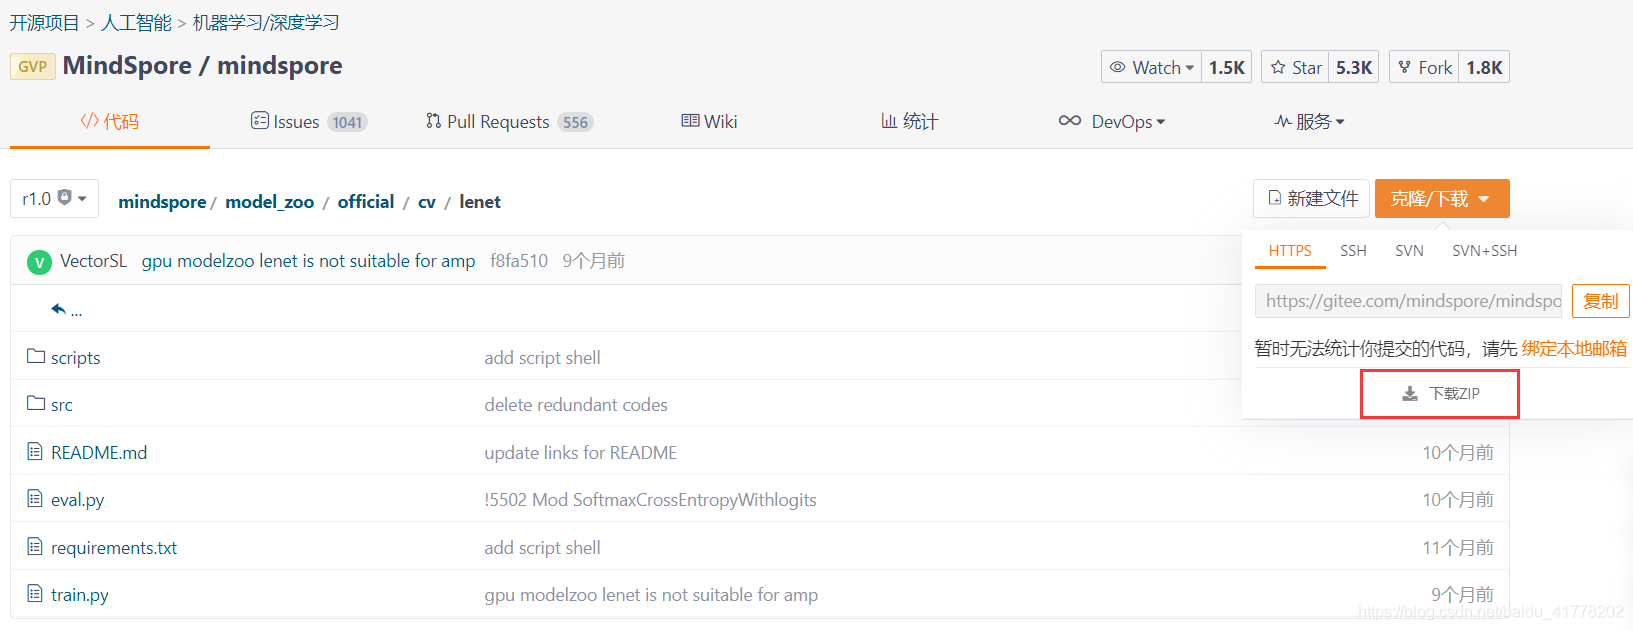The width and height of the screenshot is (1633, 630).
Task: Select the HTTPS clone tab
Action: pos(1290,251)
